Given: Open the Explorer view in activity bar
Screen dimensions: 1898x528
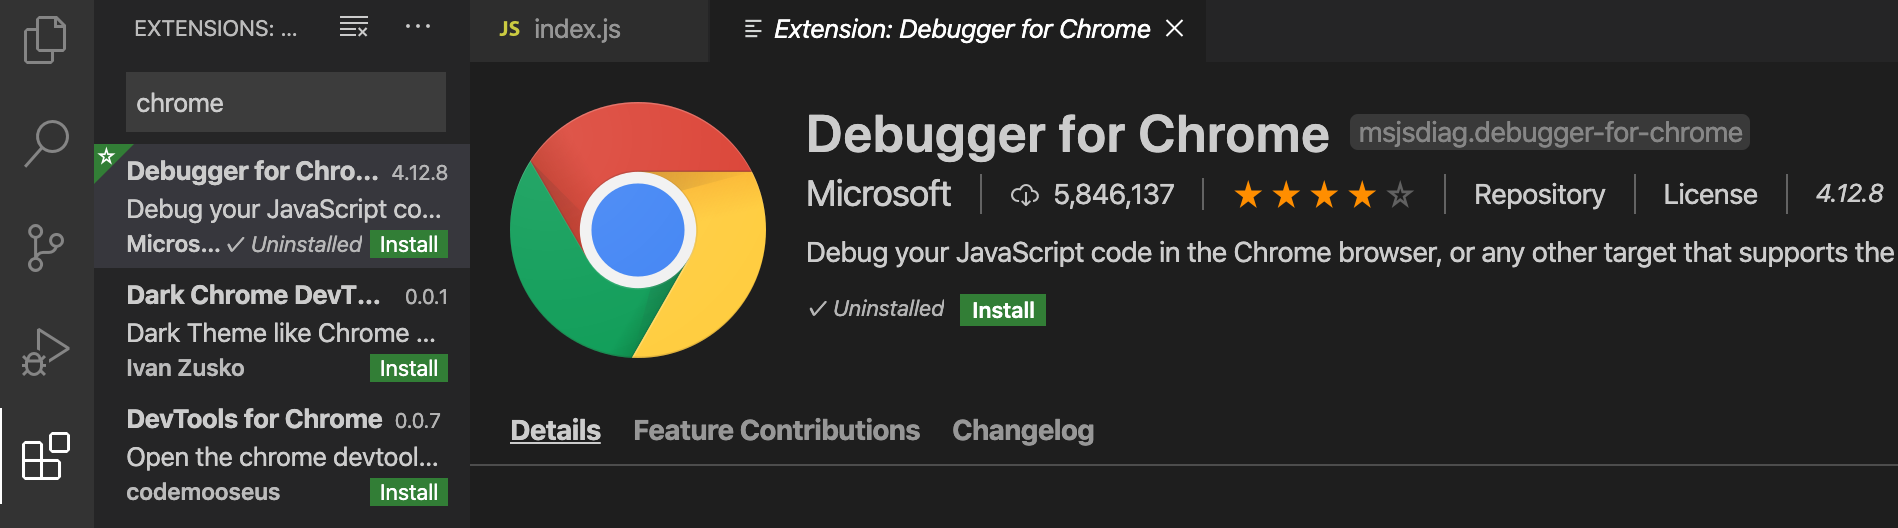Looking at the screenshot, I should pos(45,40).
